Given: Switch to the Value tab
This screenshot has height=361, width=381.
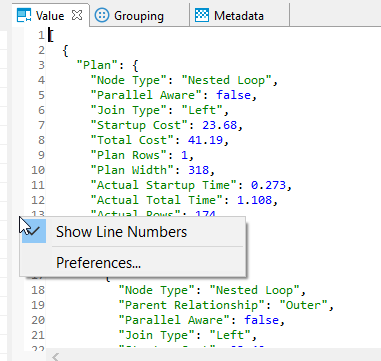Looking at the screenshot, I should pyautogui.click(x=50, y=16).
